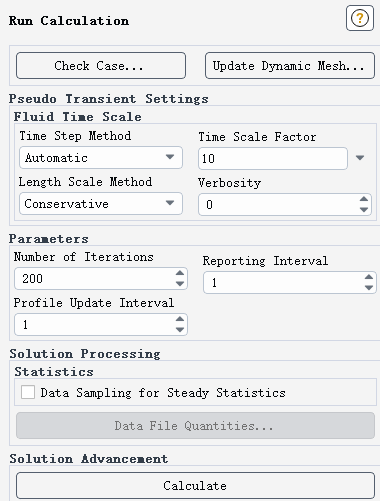Increase the Reporting Interval value
The height and width of the screenshot is (501, 380).
coord(369,277)
